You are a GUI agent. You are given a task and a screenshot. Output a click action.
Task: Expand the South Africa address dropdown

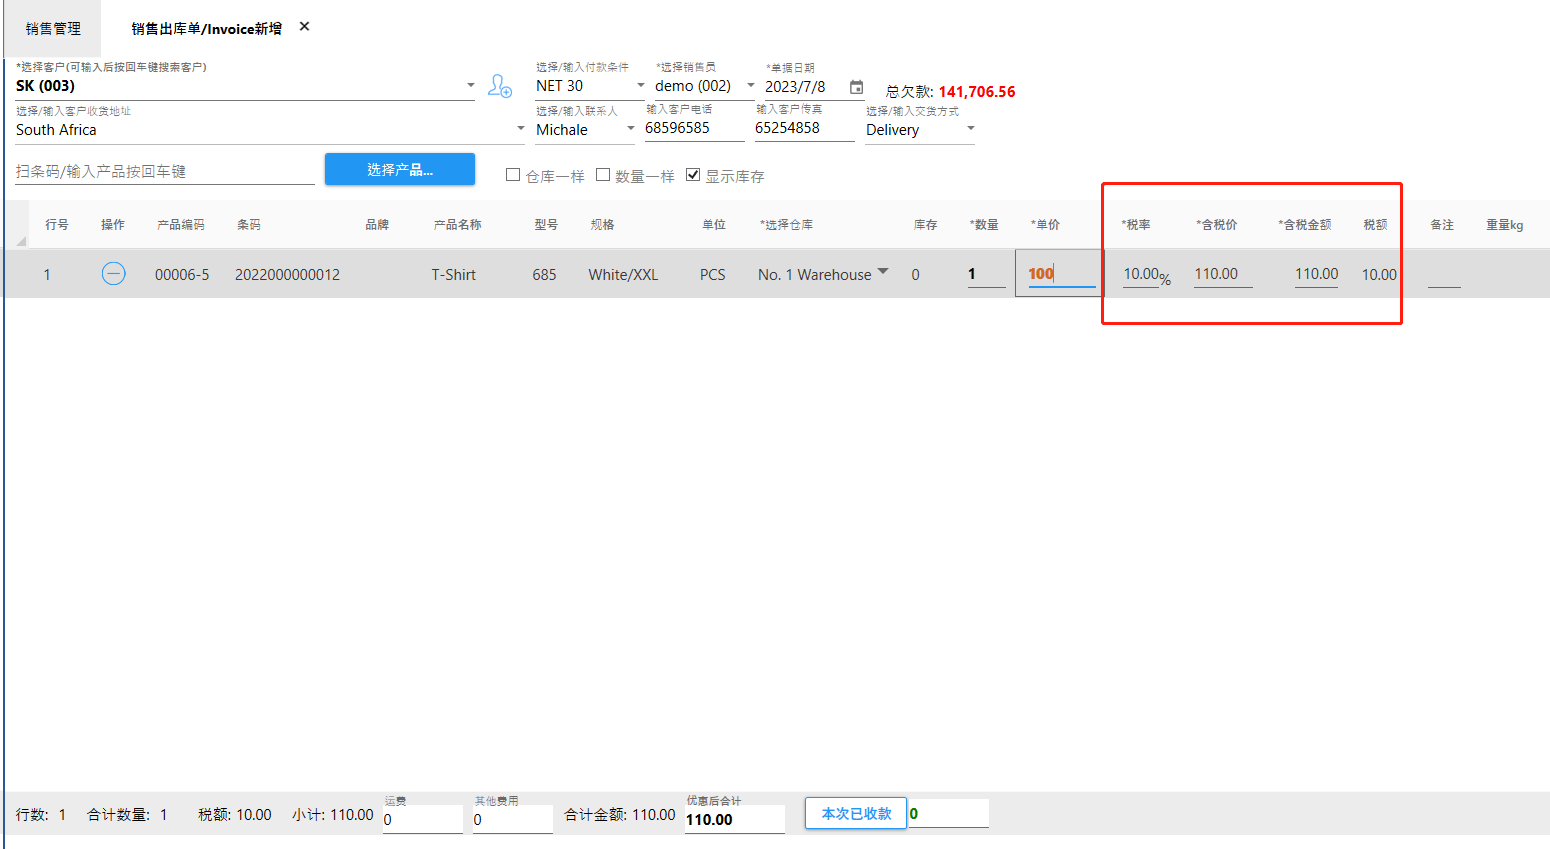click(x=520, y=129)
